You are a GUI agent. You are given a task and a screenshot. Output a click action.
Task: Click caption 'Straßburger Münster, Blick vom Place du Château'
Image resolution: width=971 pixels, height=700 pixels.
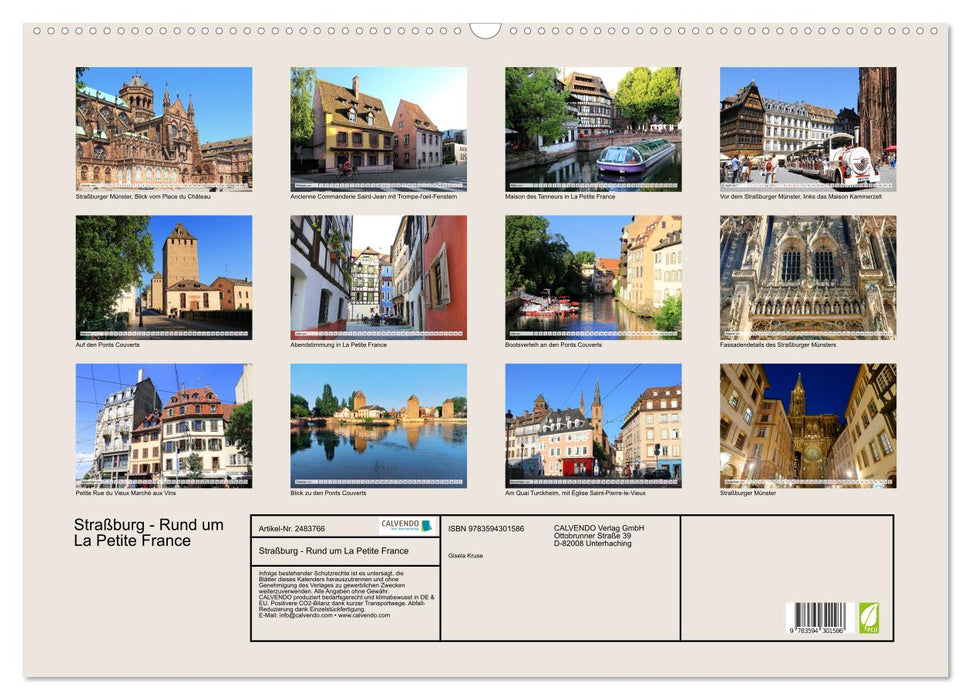[x=143, y=196]
